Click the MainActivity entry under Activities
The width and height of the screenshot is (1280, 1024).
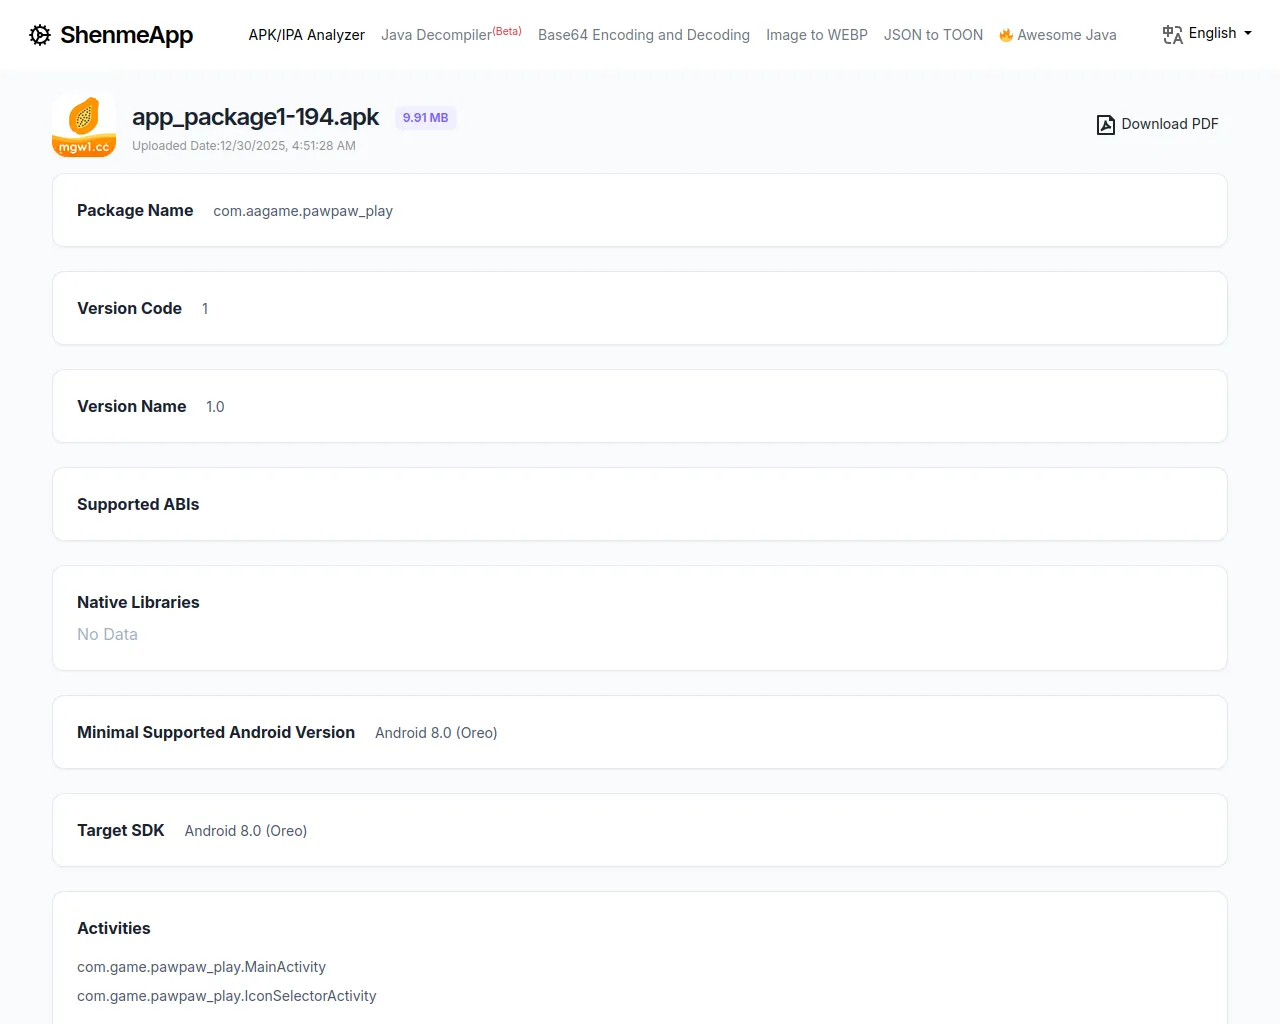(x=201, y=967)
